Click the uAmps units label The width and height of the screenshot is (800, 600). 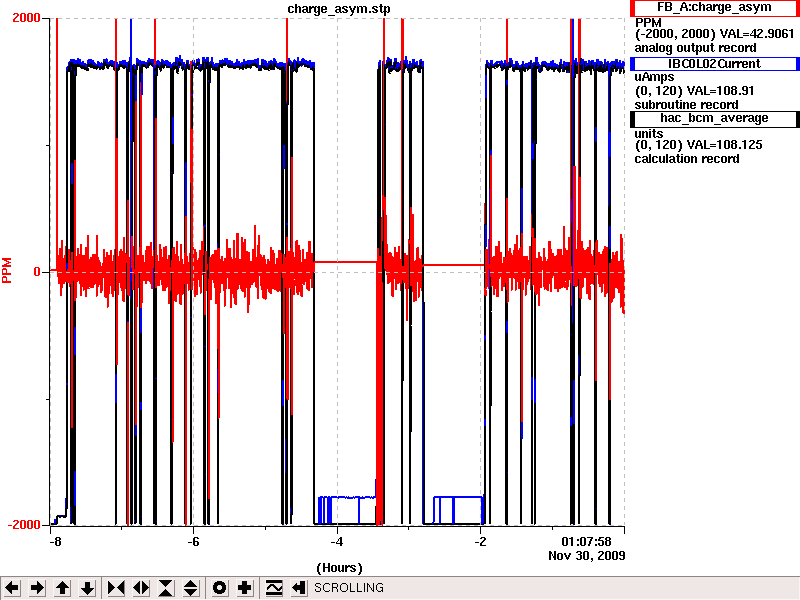tap(655, 77)
